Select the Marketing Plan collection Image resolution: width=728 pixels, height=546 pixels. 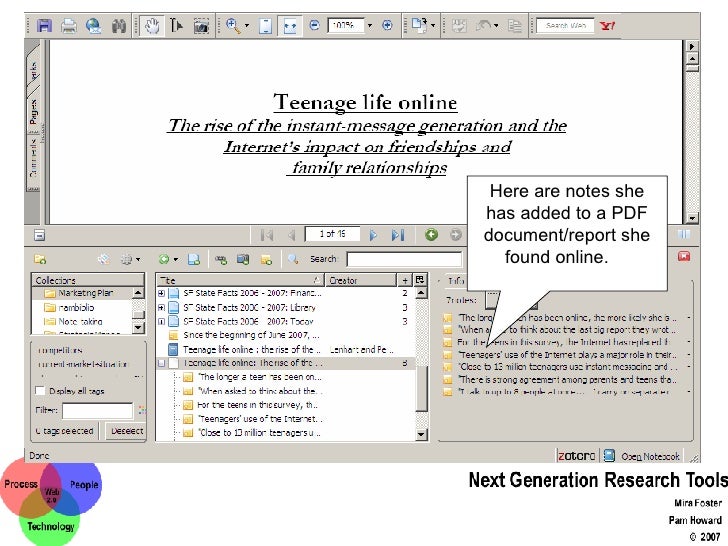coord(85,294)
